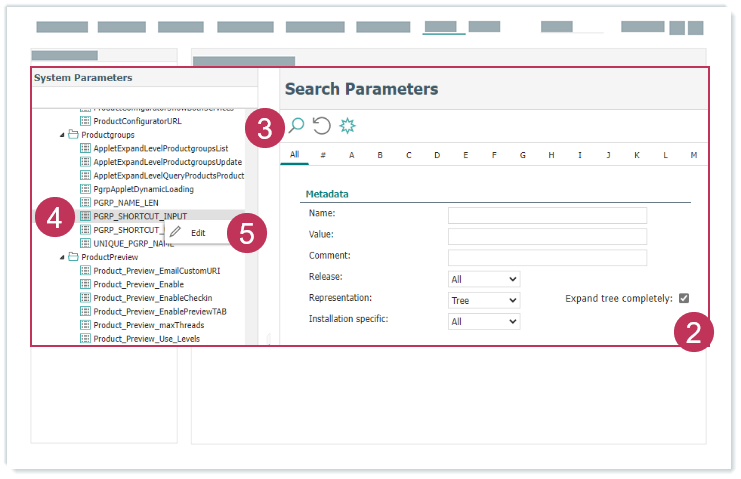Collapse the Productgroups tree node
Screen dimensions: 741x479
(x=61, y=134)
